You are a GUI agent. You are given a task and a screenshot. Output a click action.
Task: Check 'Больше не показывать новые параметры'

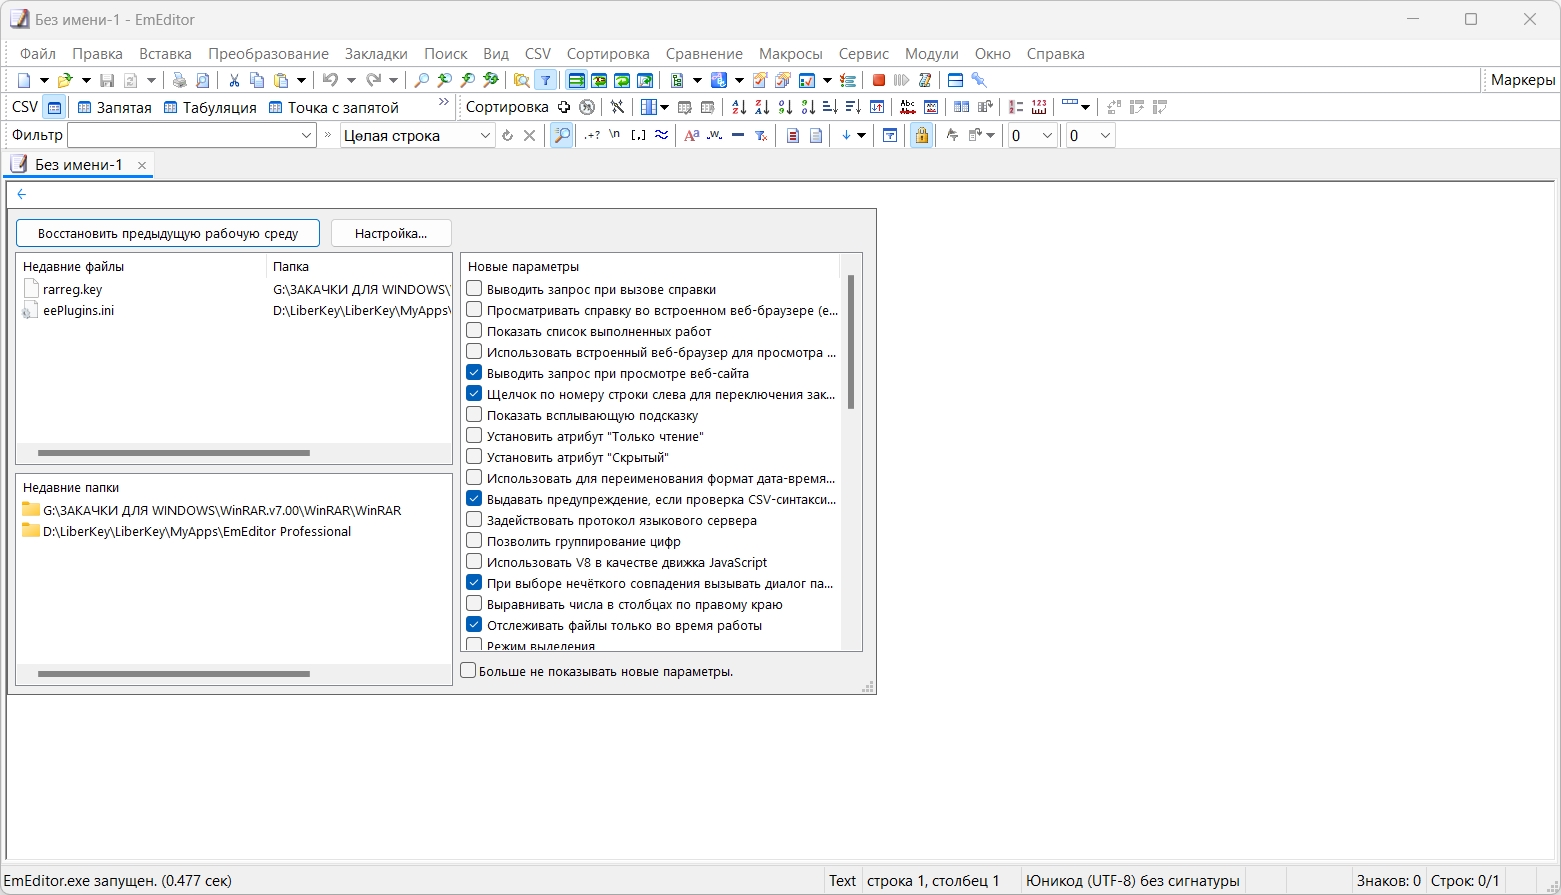[x=468, y=671]
